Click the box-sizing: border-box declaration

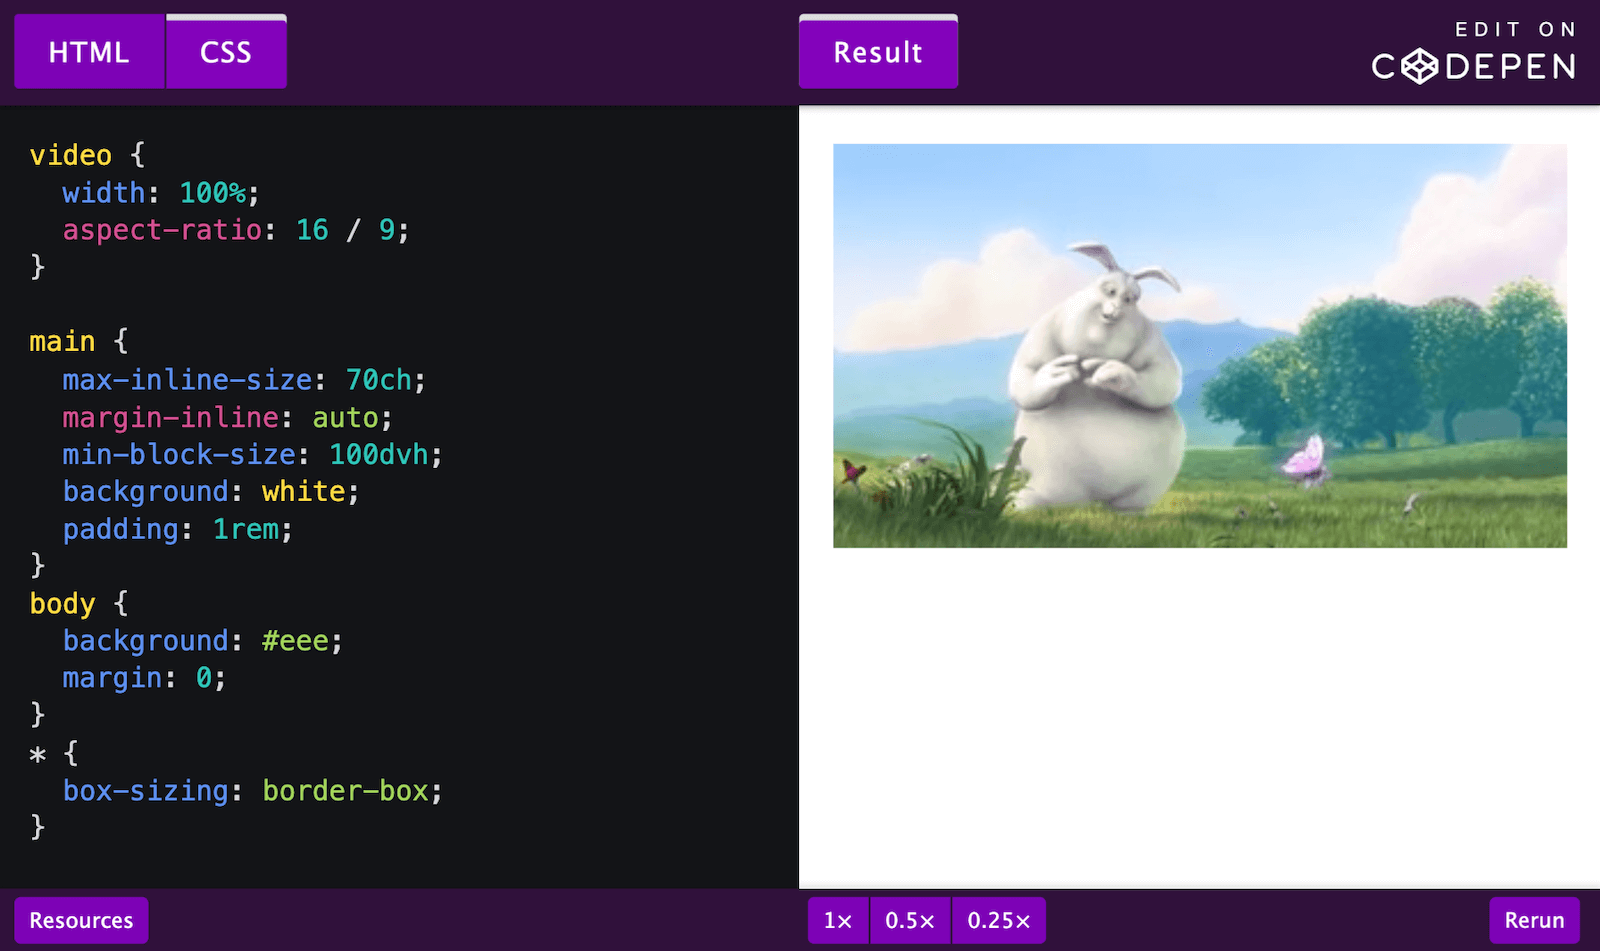(251, 790)
